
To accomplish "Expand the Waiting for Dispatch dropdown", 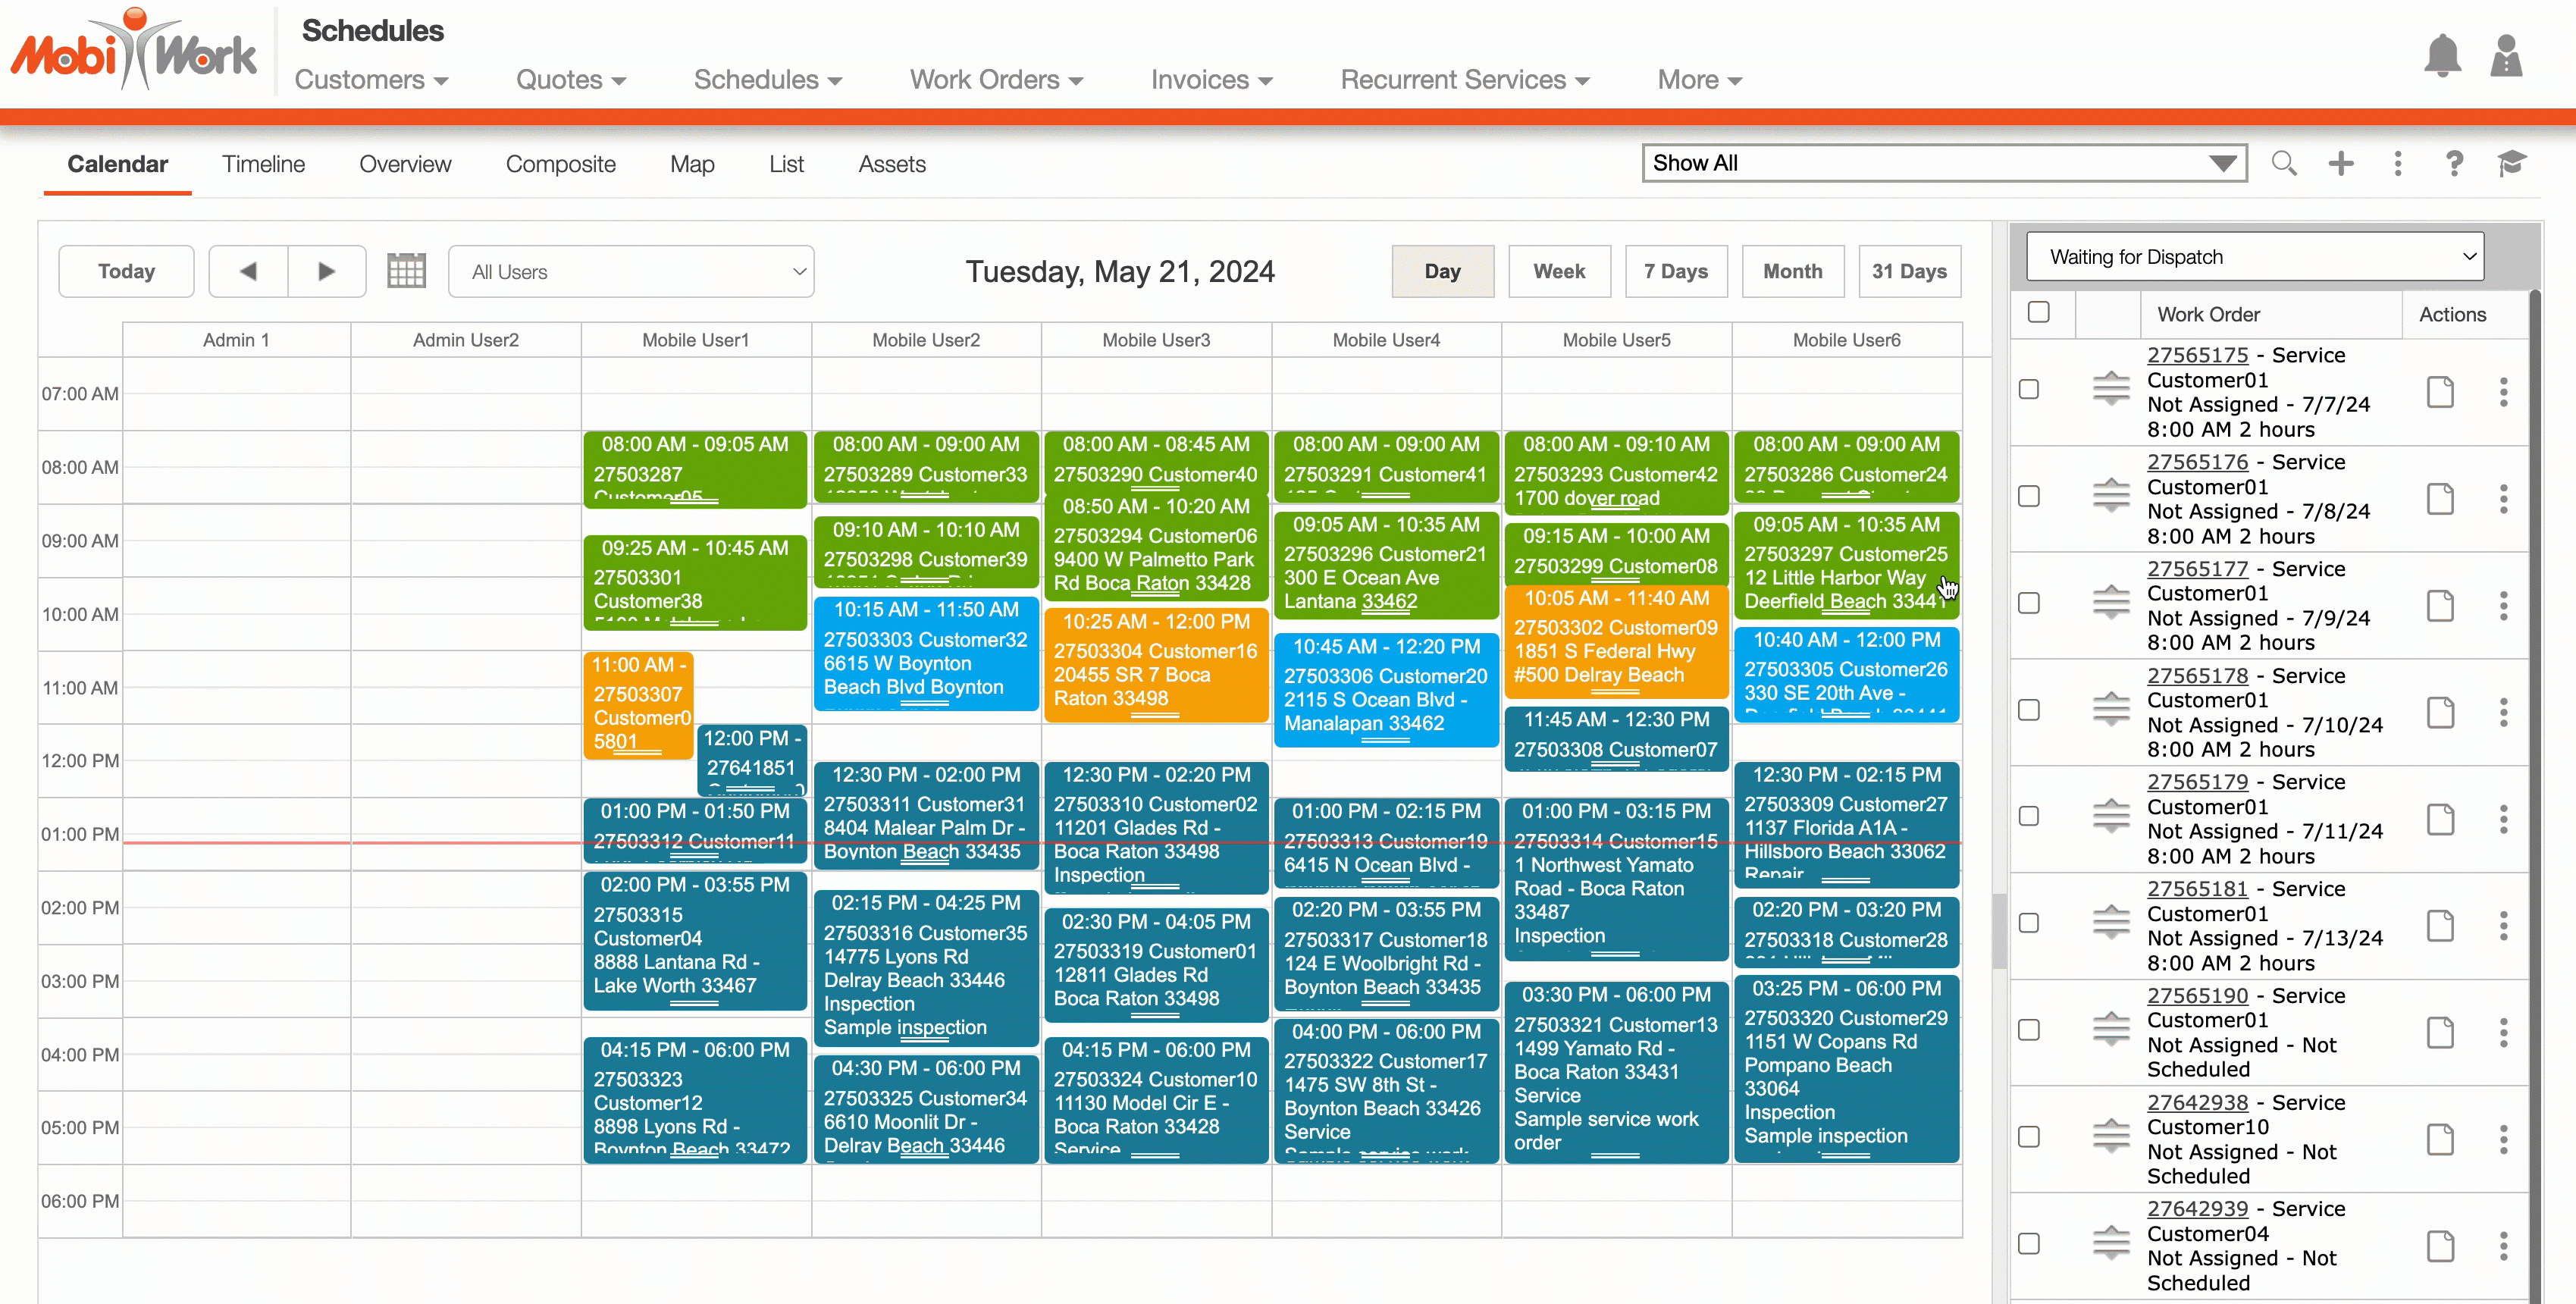I will pyautogui.click(x=2254, y=257).
